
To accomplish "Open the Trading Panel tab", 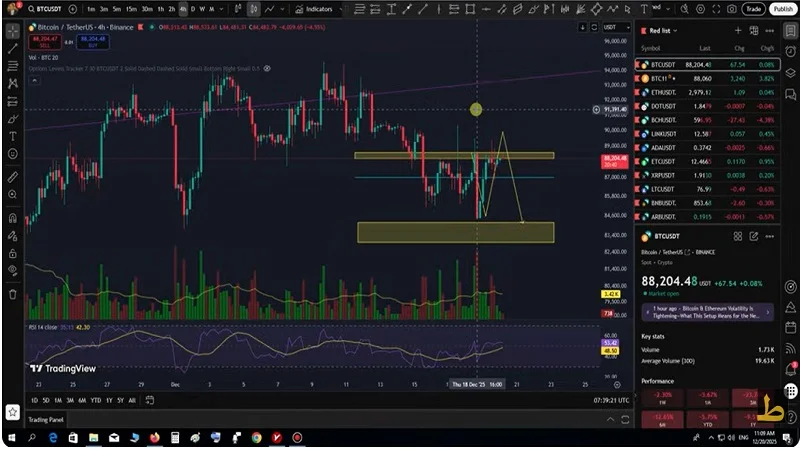I will click(x=47, y=419).
